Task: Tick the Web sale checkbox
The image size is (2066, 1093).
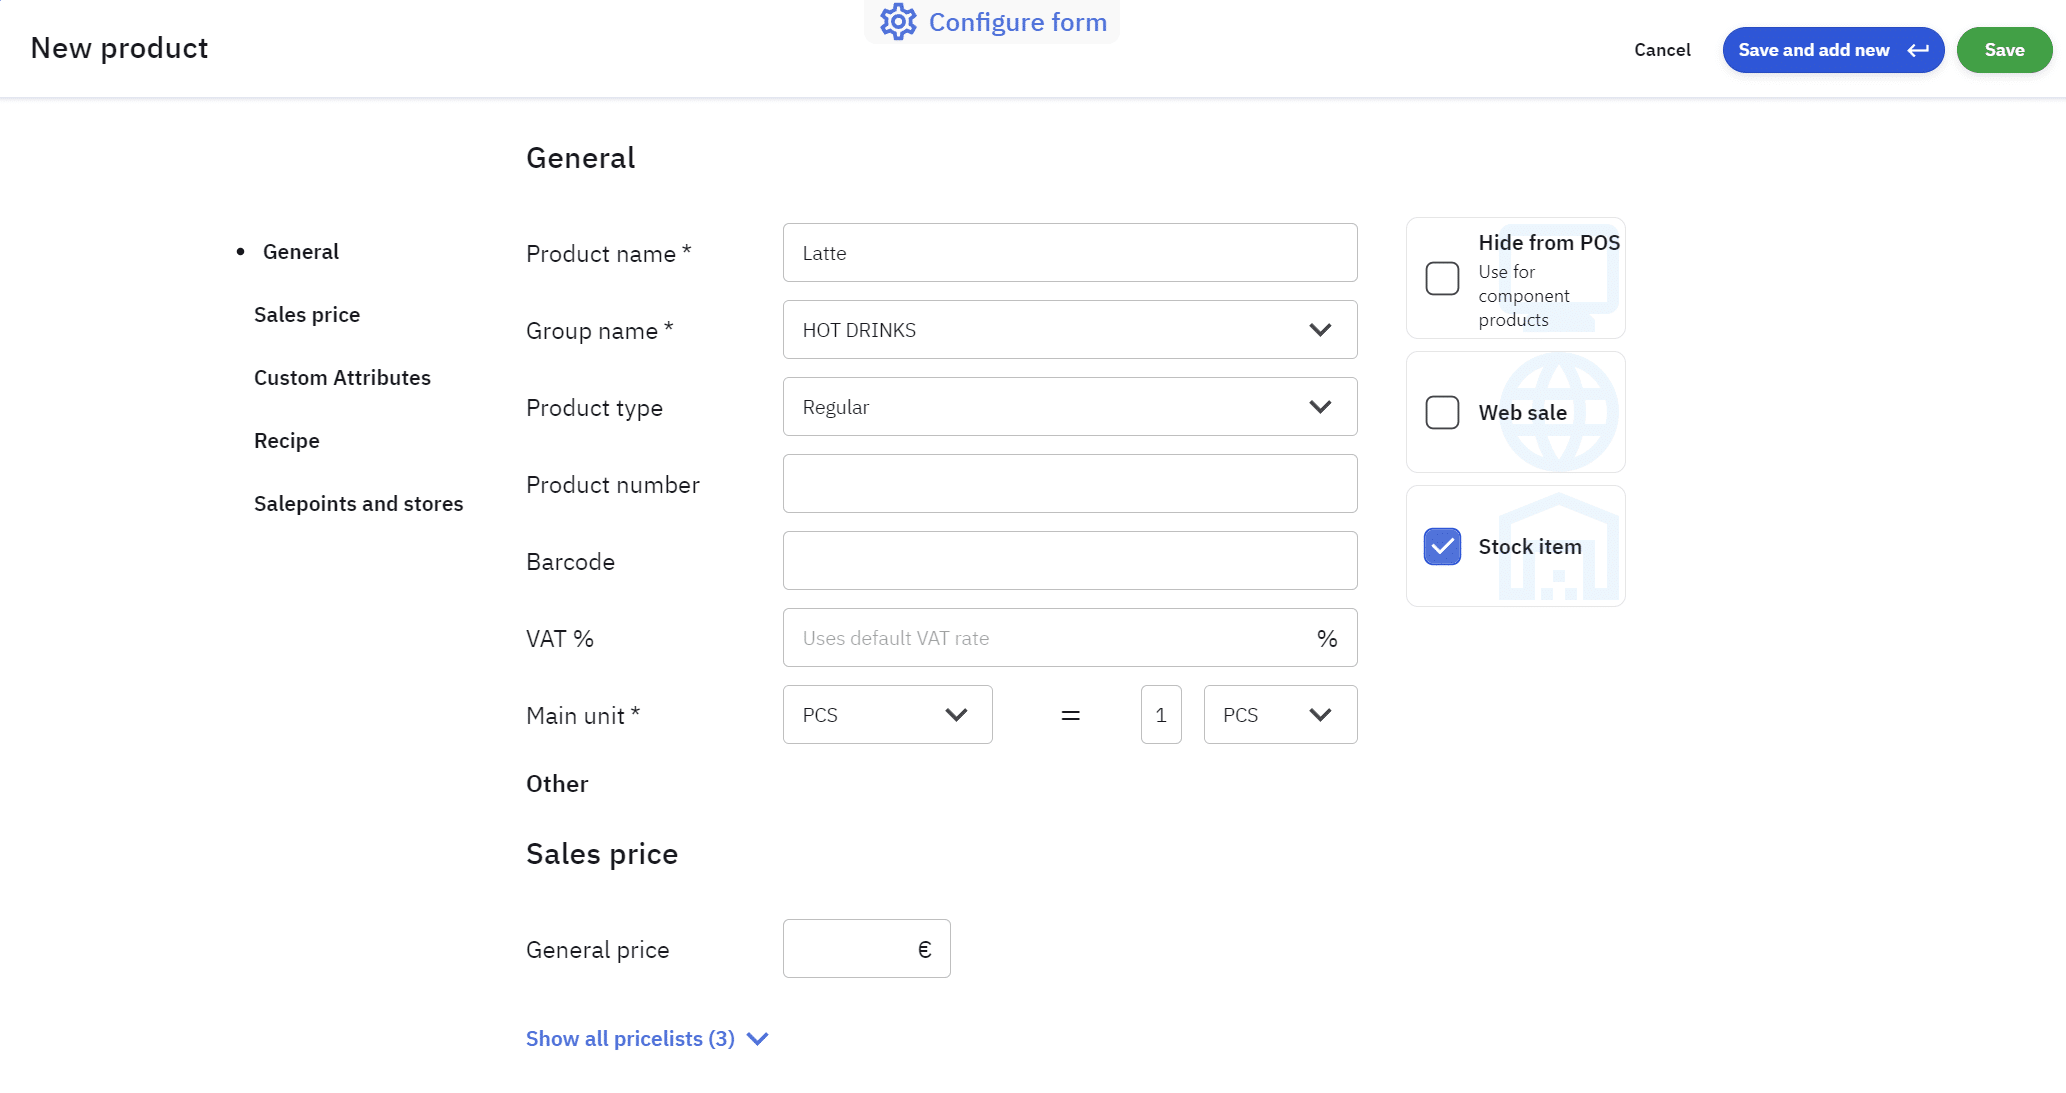Action: click(x=1441, y=412)
